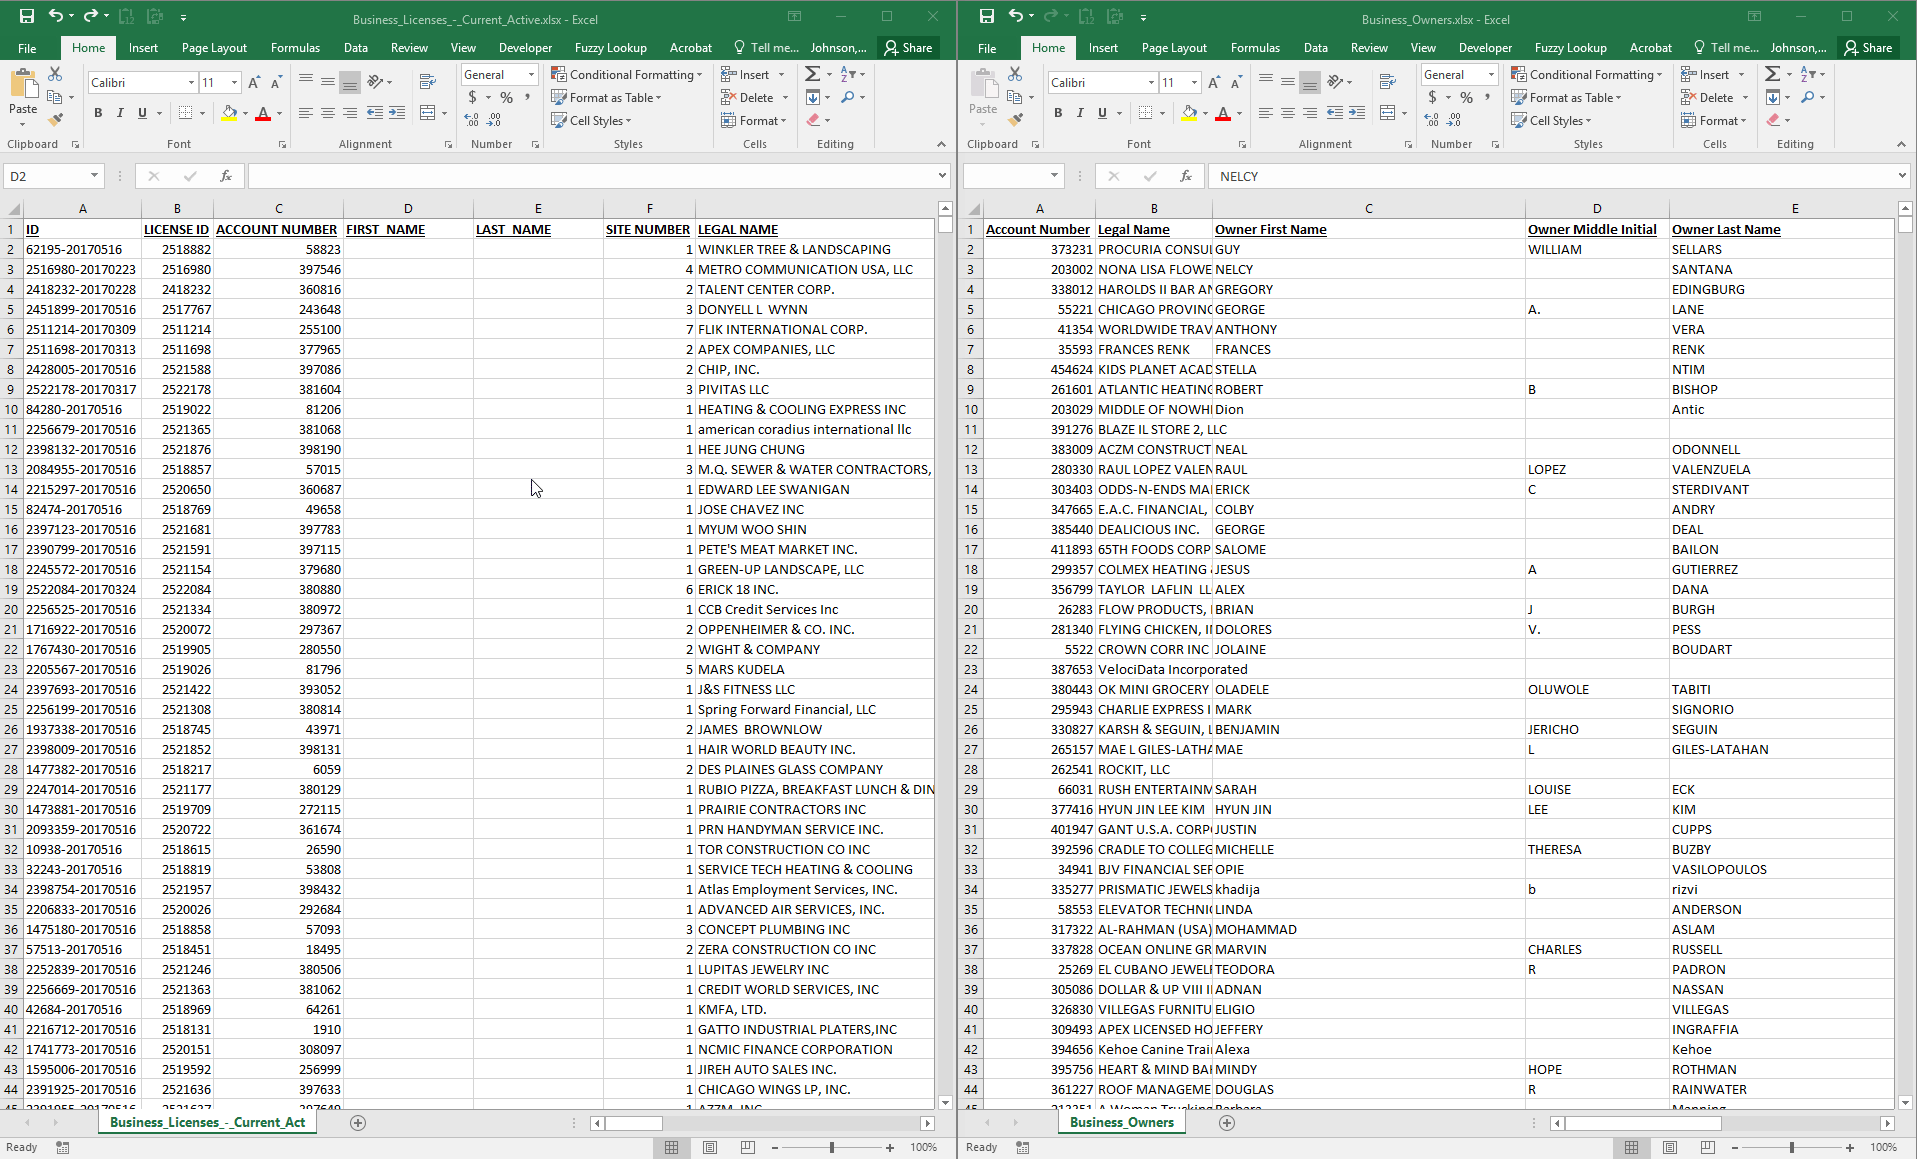The image size is (1917, 1159).
Task: Toggle Bold in left window
Action: coord(98,113)
